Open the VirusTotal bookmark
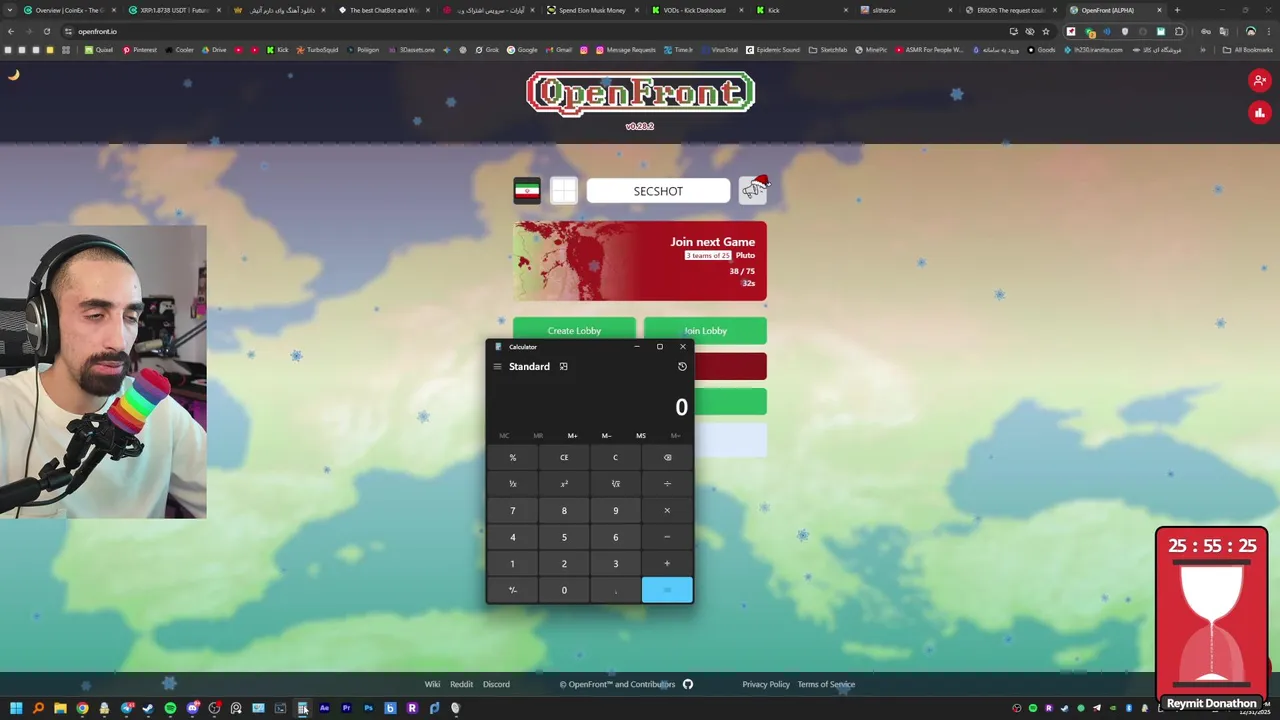 (x=722, y=50)
